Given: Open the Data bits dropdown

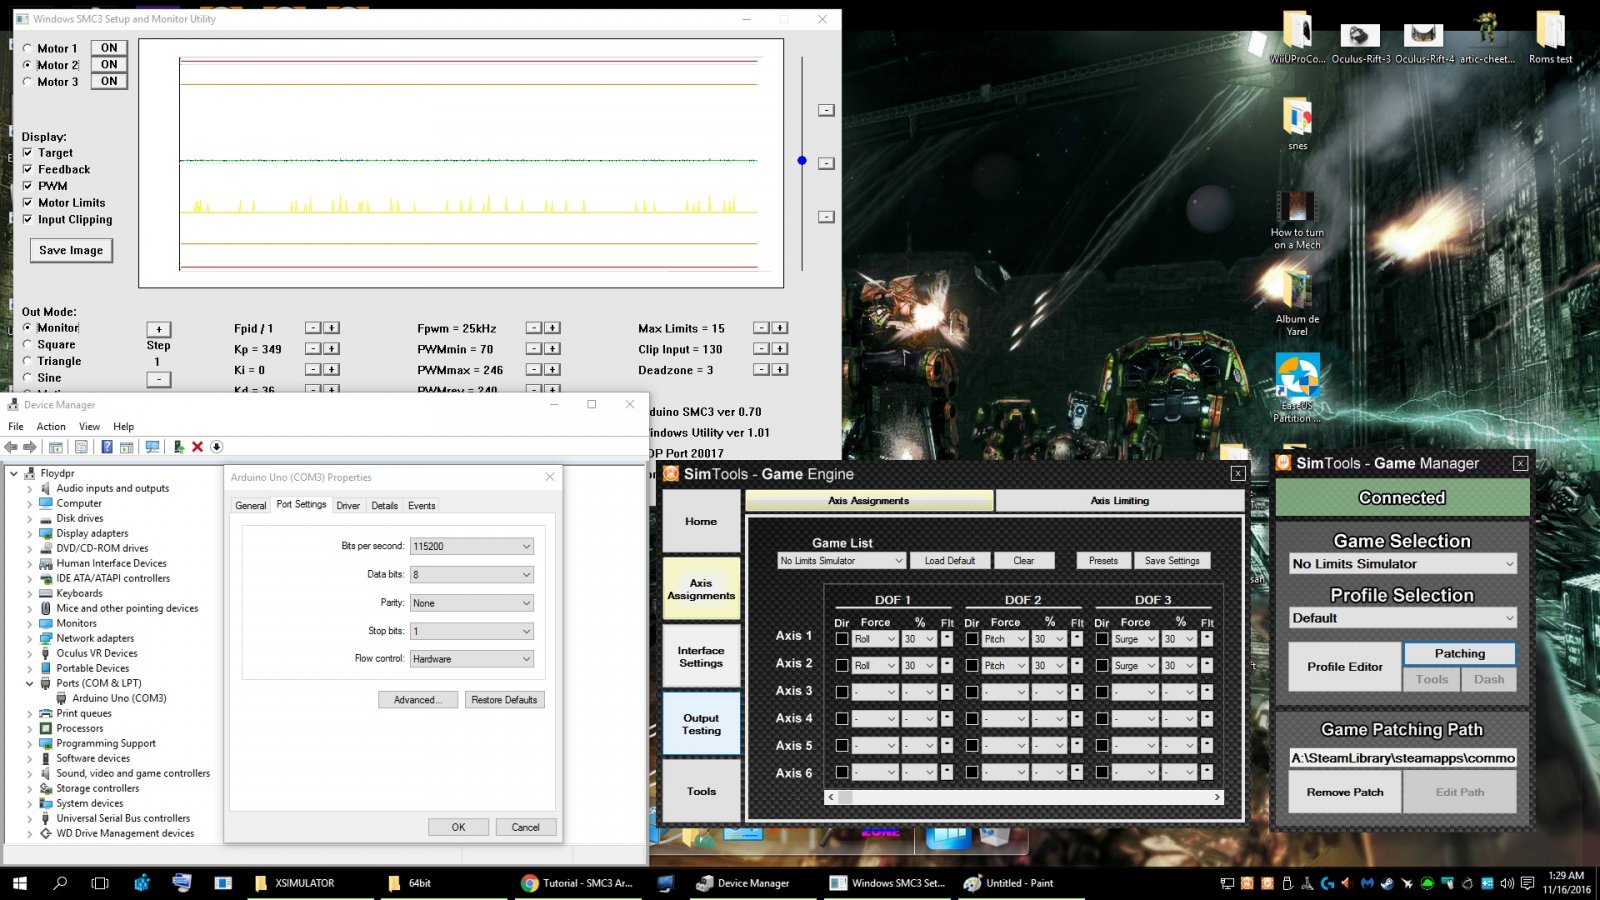Looking at the screenshot, I should pos(472,574).
